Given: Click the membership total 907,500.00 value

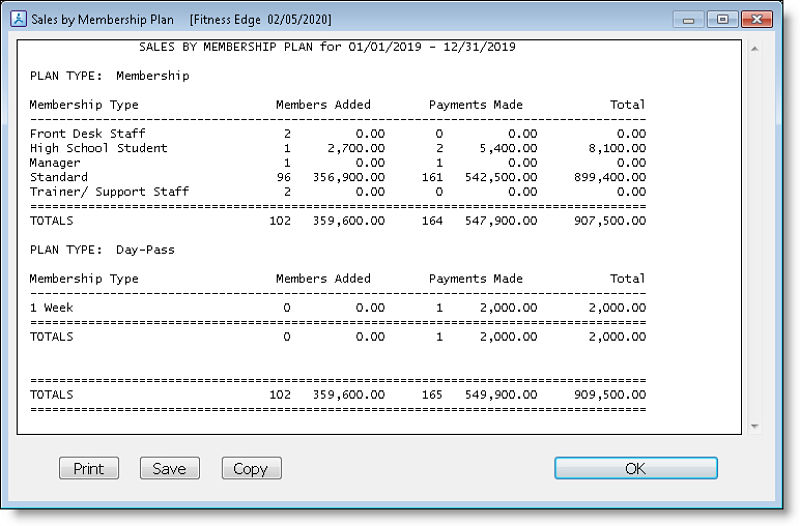Looking at the screenshot, I should 610,221.
